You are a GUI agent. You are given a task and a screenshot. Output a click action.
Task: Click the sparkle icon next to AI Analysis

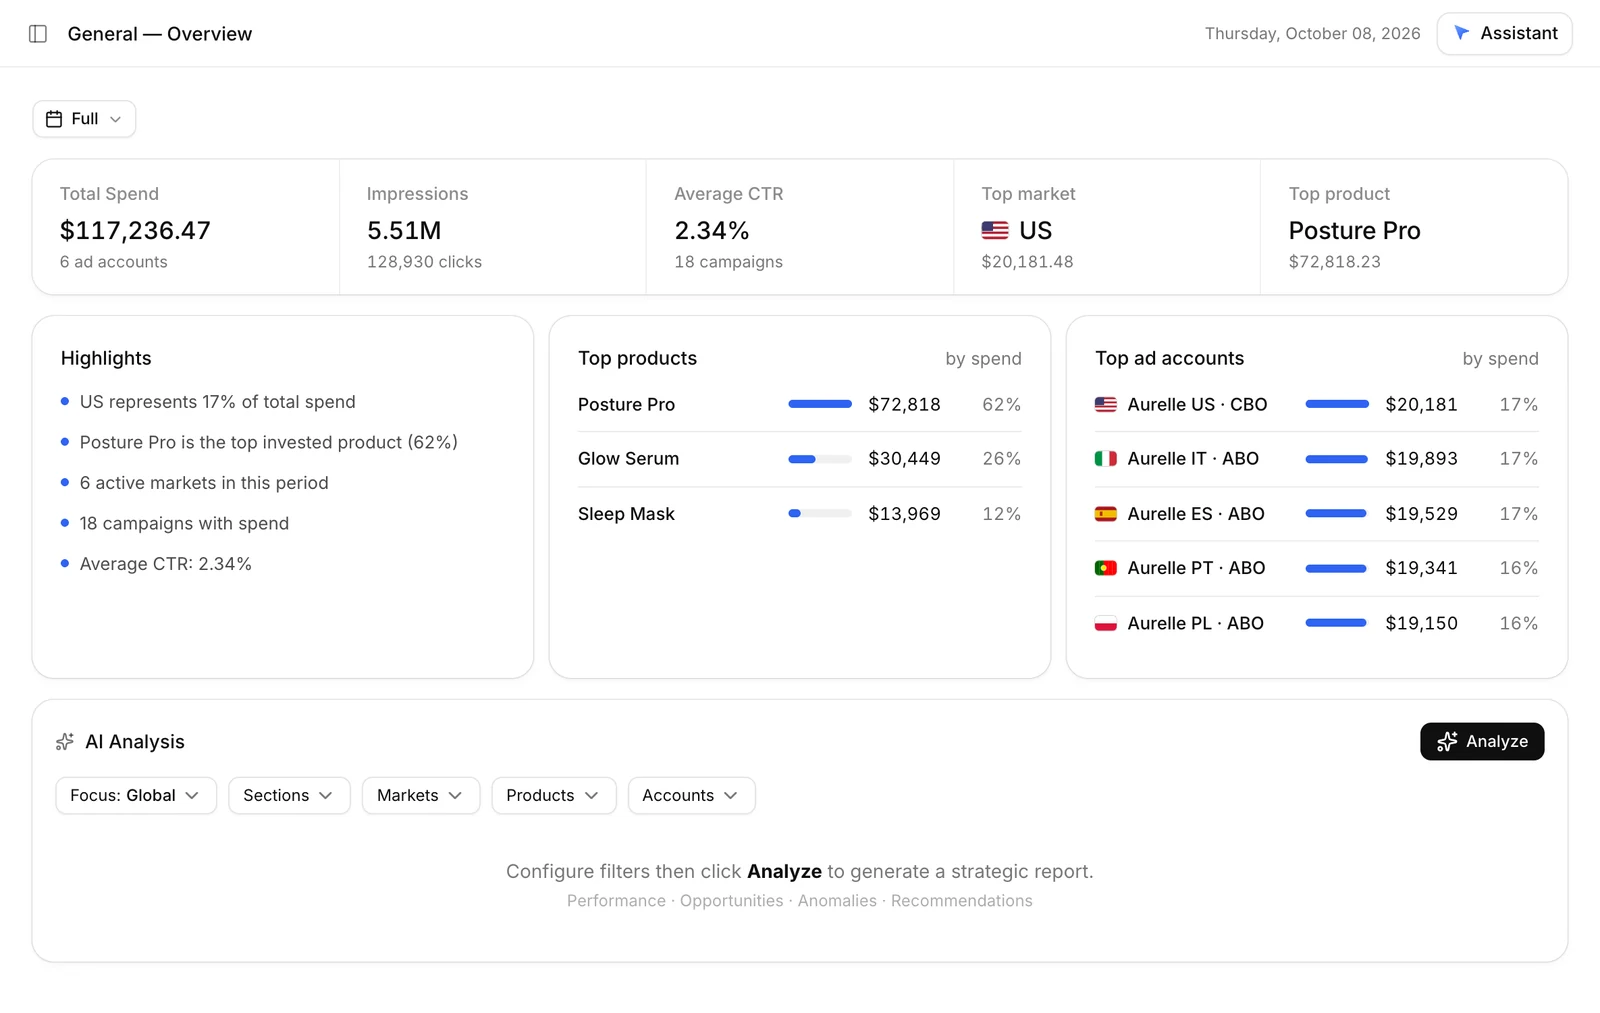click(65, 742)
